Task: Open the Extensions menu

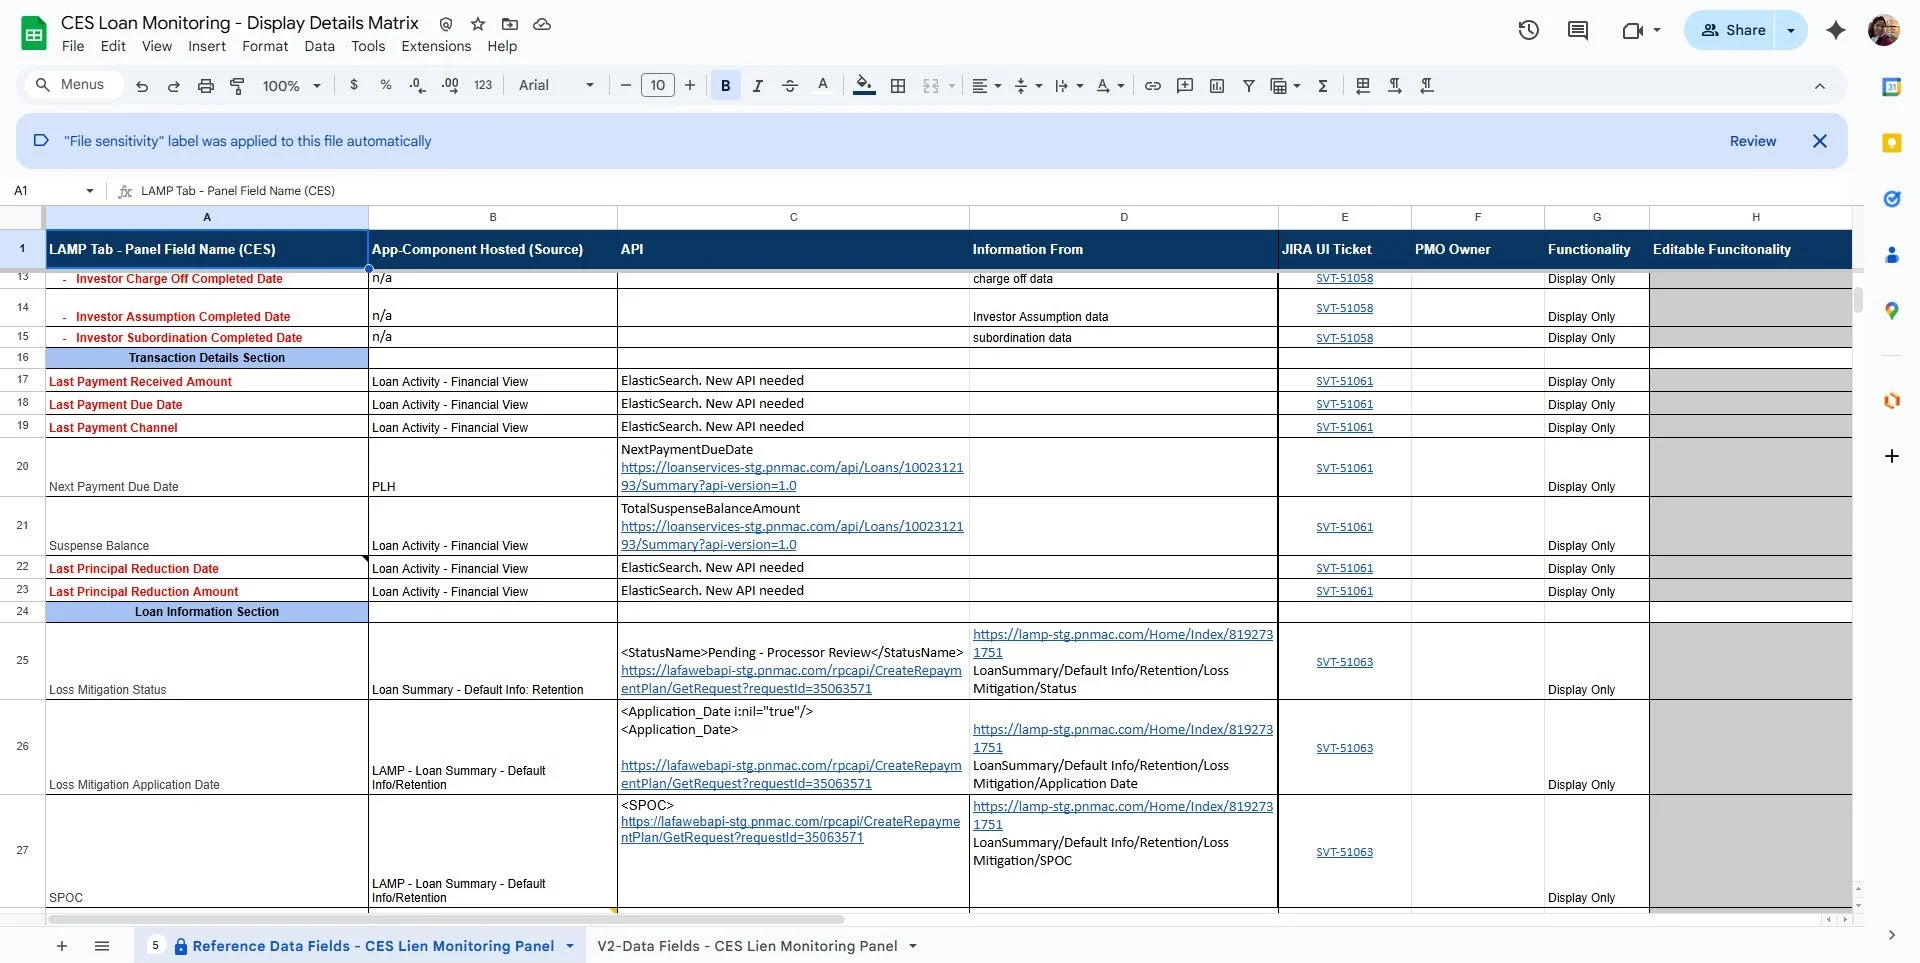Action: (436, 46)
